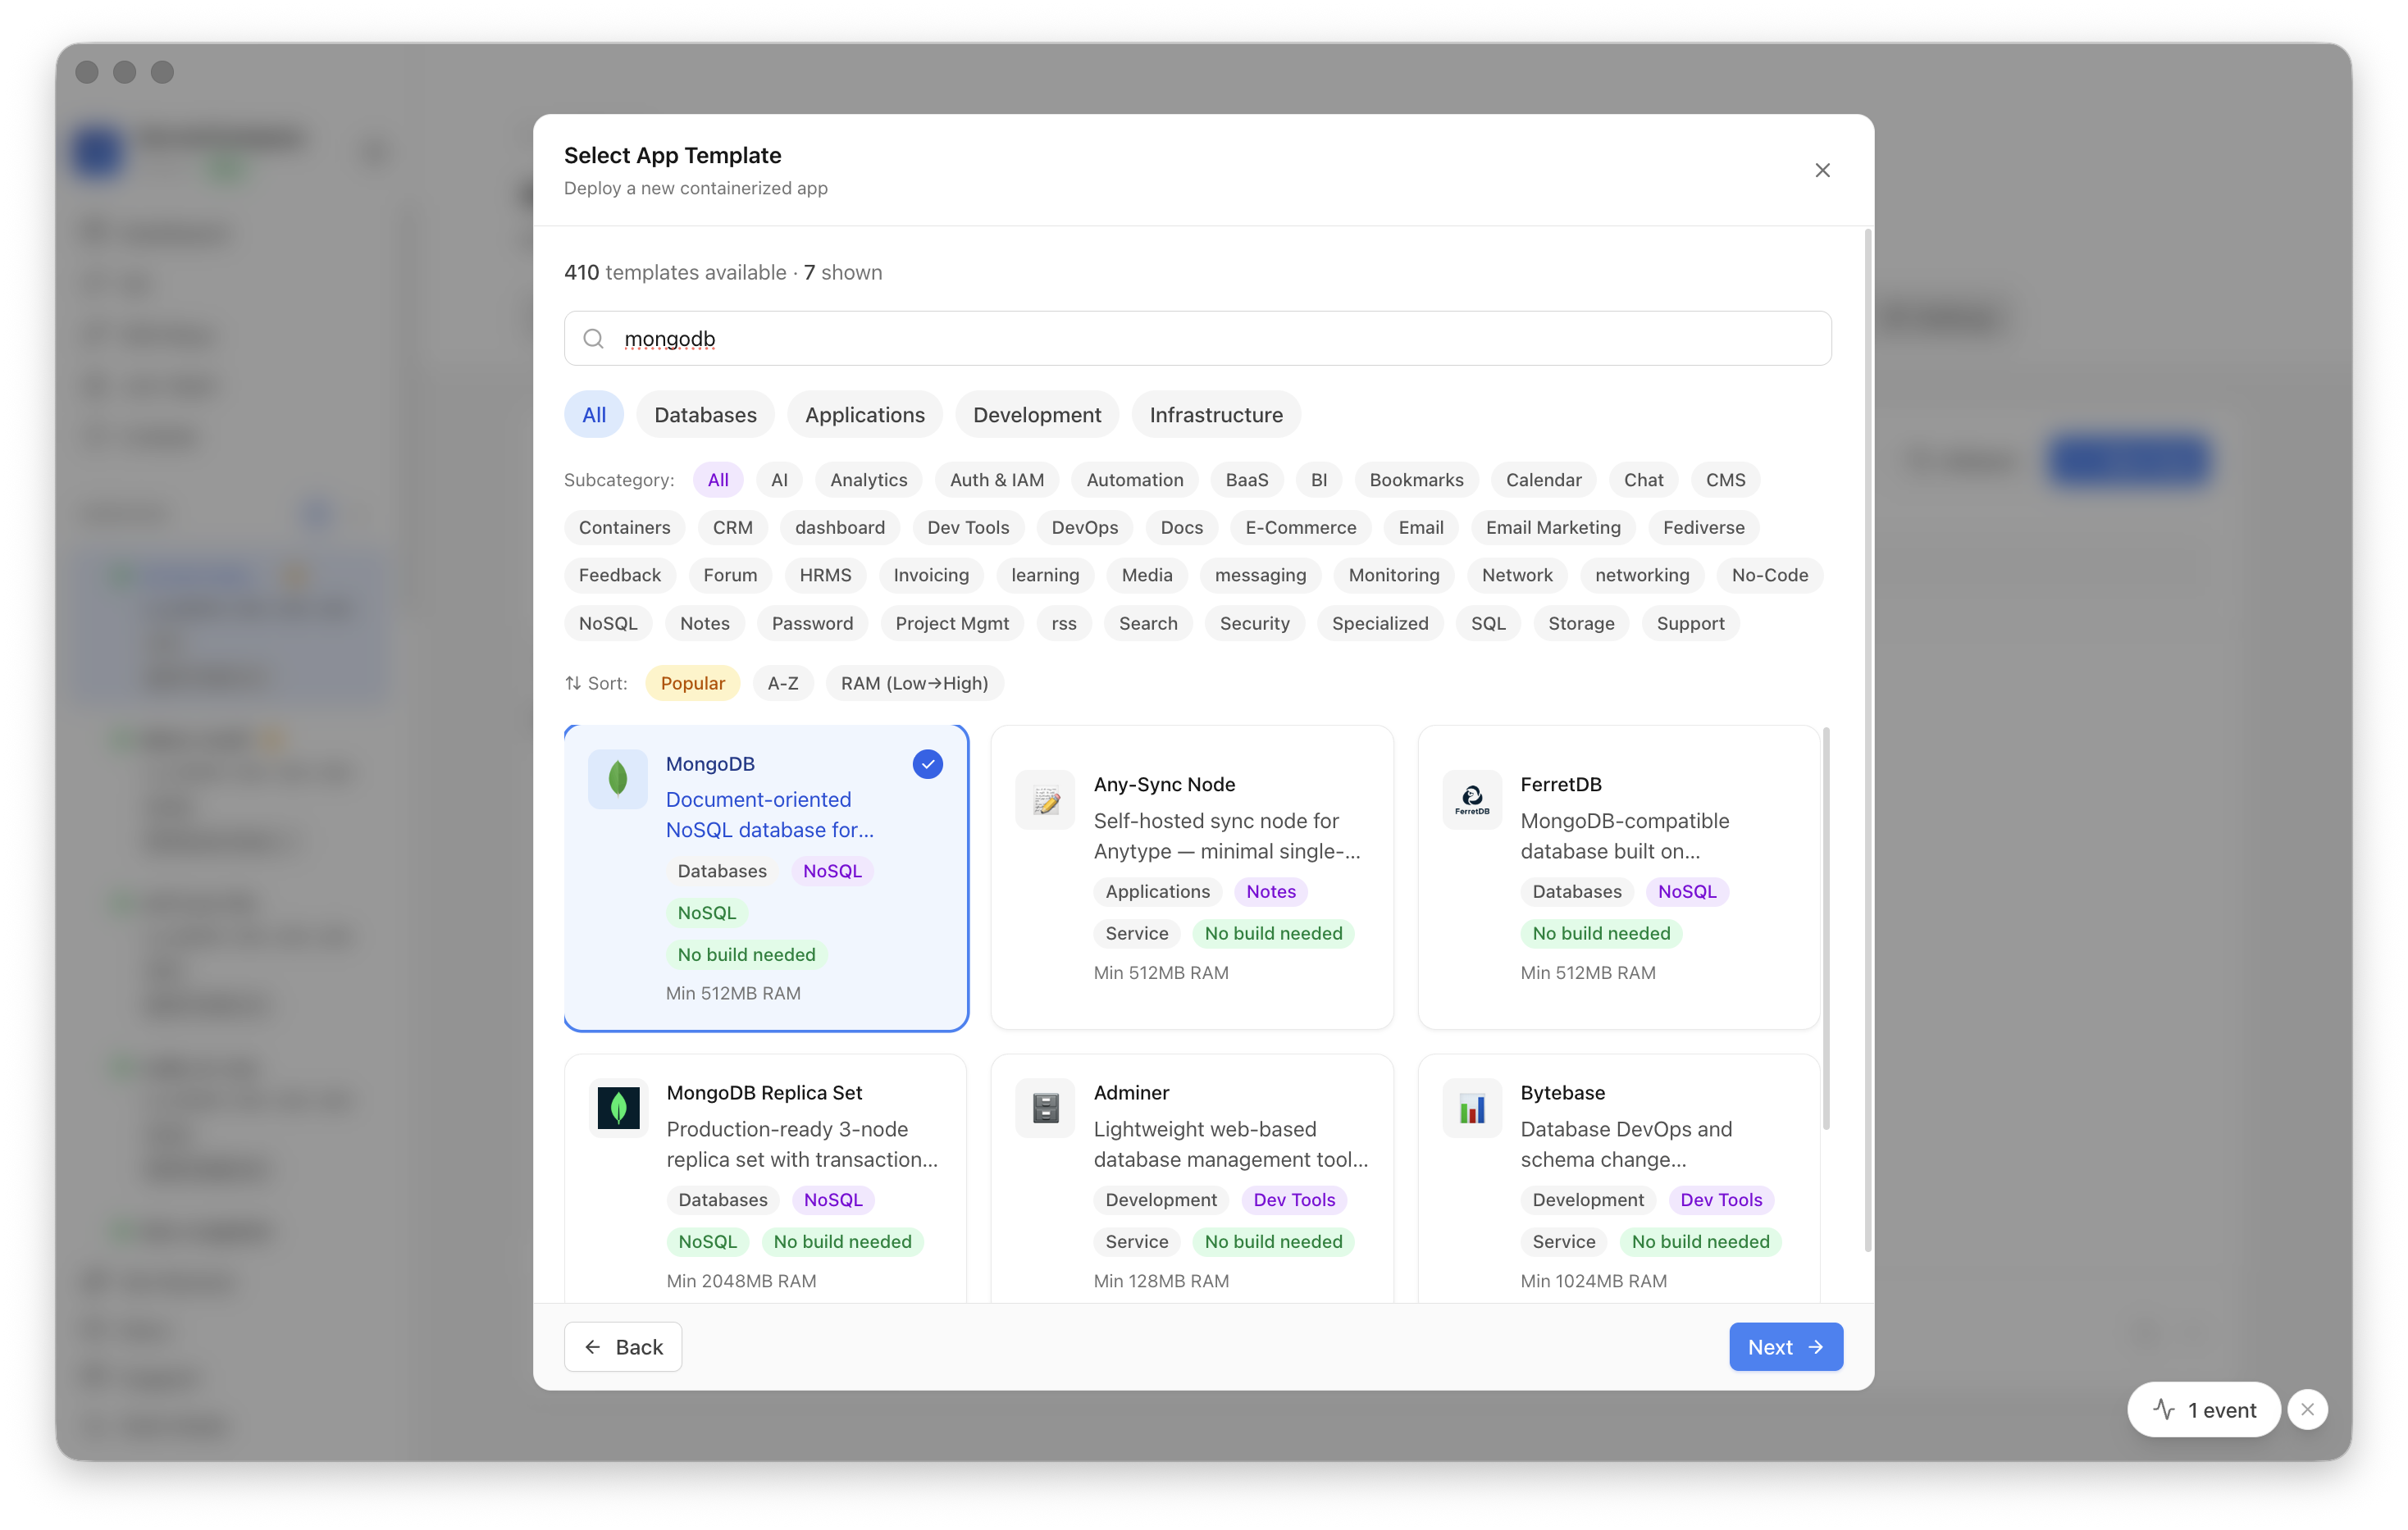Click the selected checkmark on MongoDB card
2408x1530 pixels.
click(927, 764)
